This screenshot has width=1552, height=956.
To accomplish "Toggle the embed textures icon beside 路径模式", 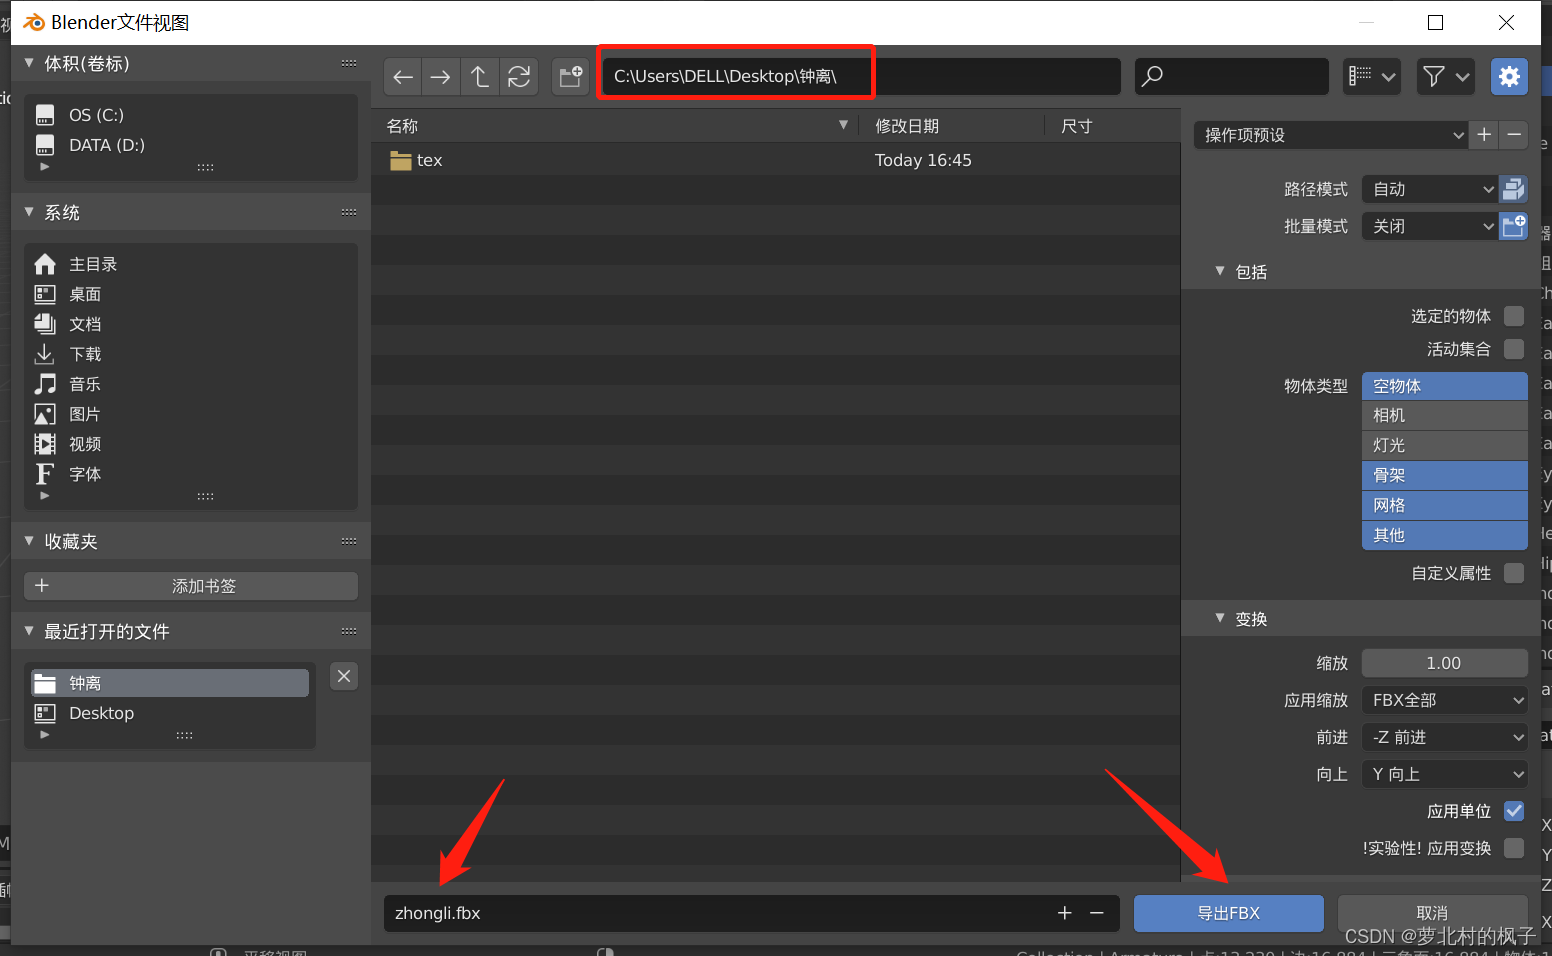I will [x=1514, y=189].
